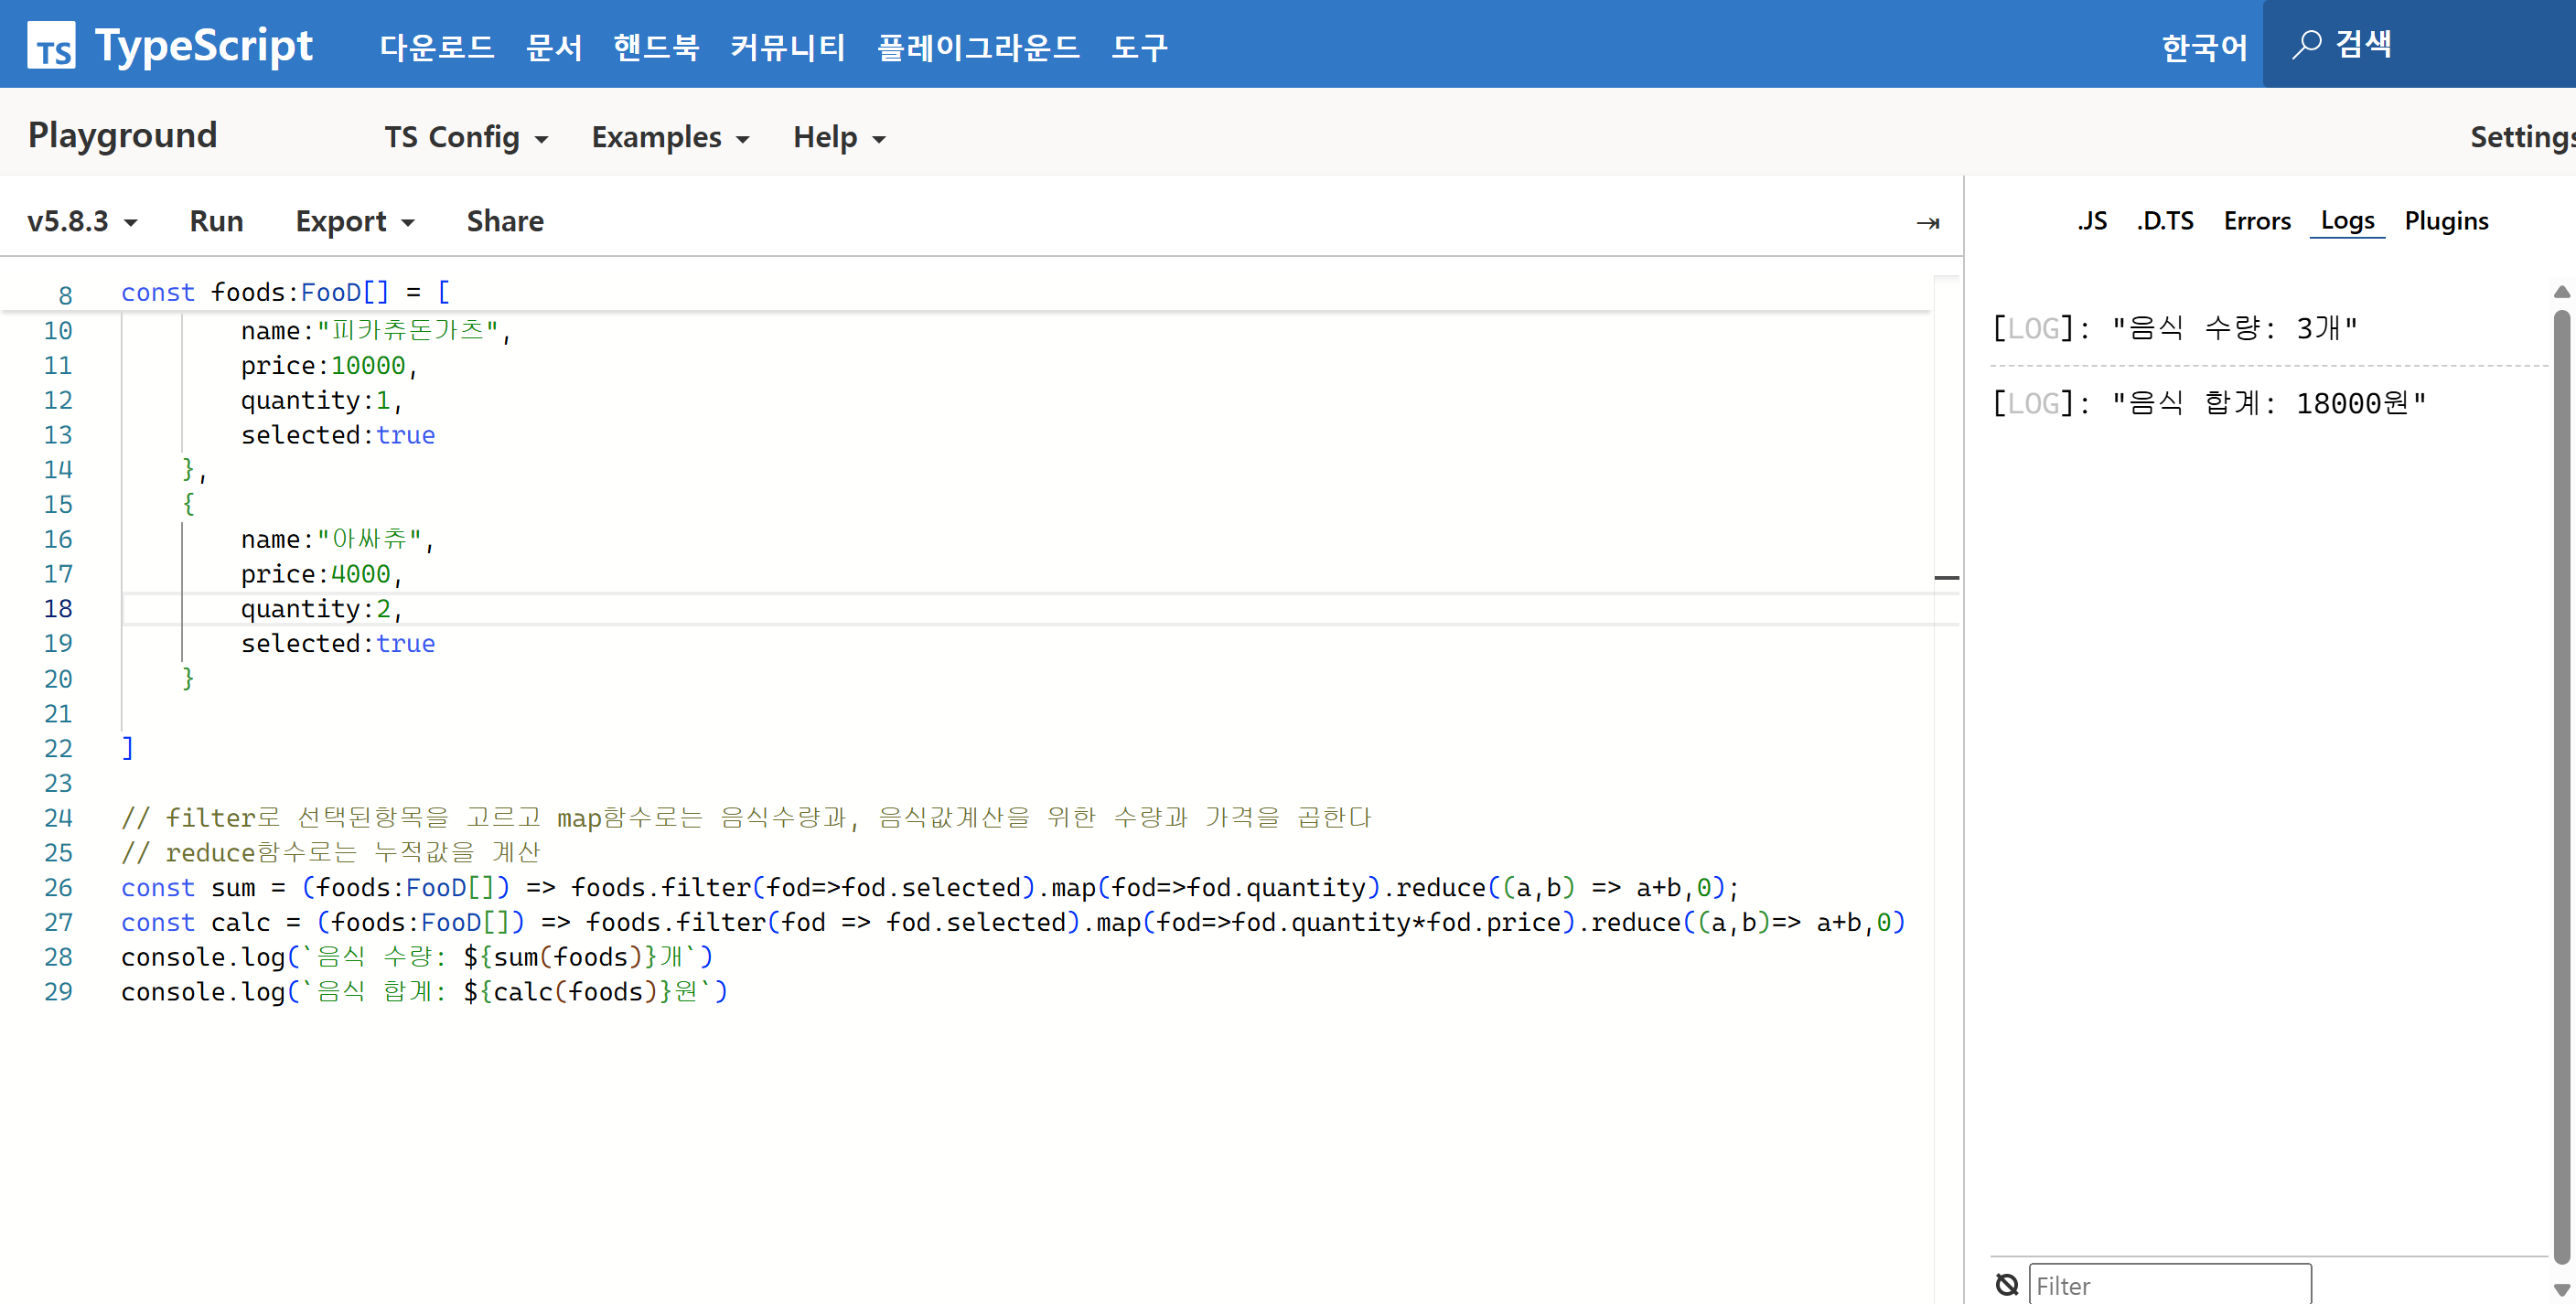Switch to the .JS tab
Viewport: 2576px width, 1304px height.
click(x=2091, y=221)
